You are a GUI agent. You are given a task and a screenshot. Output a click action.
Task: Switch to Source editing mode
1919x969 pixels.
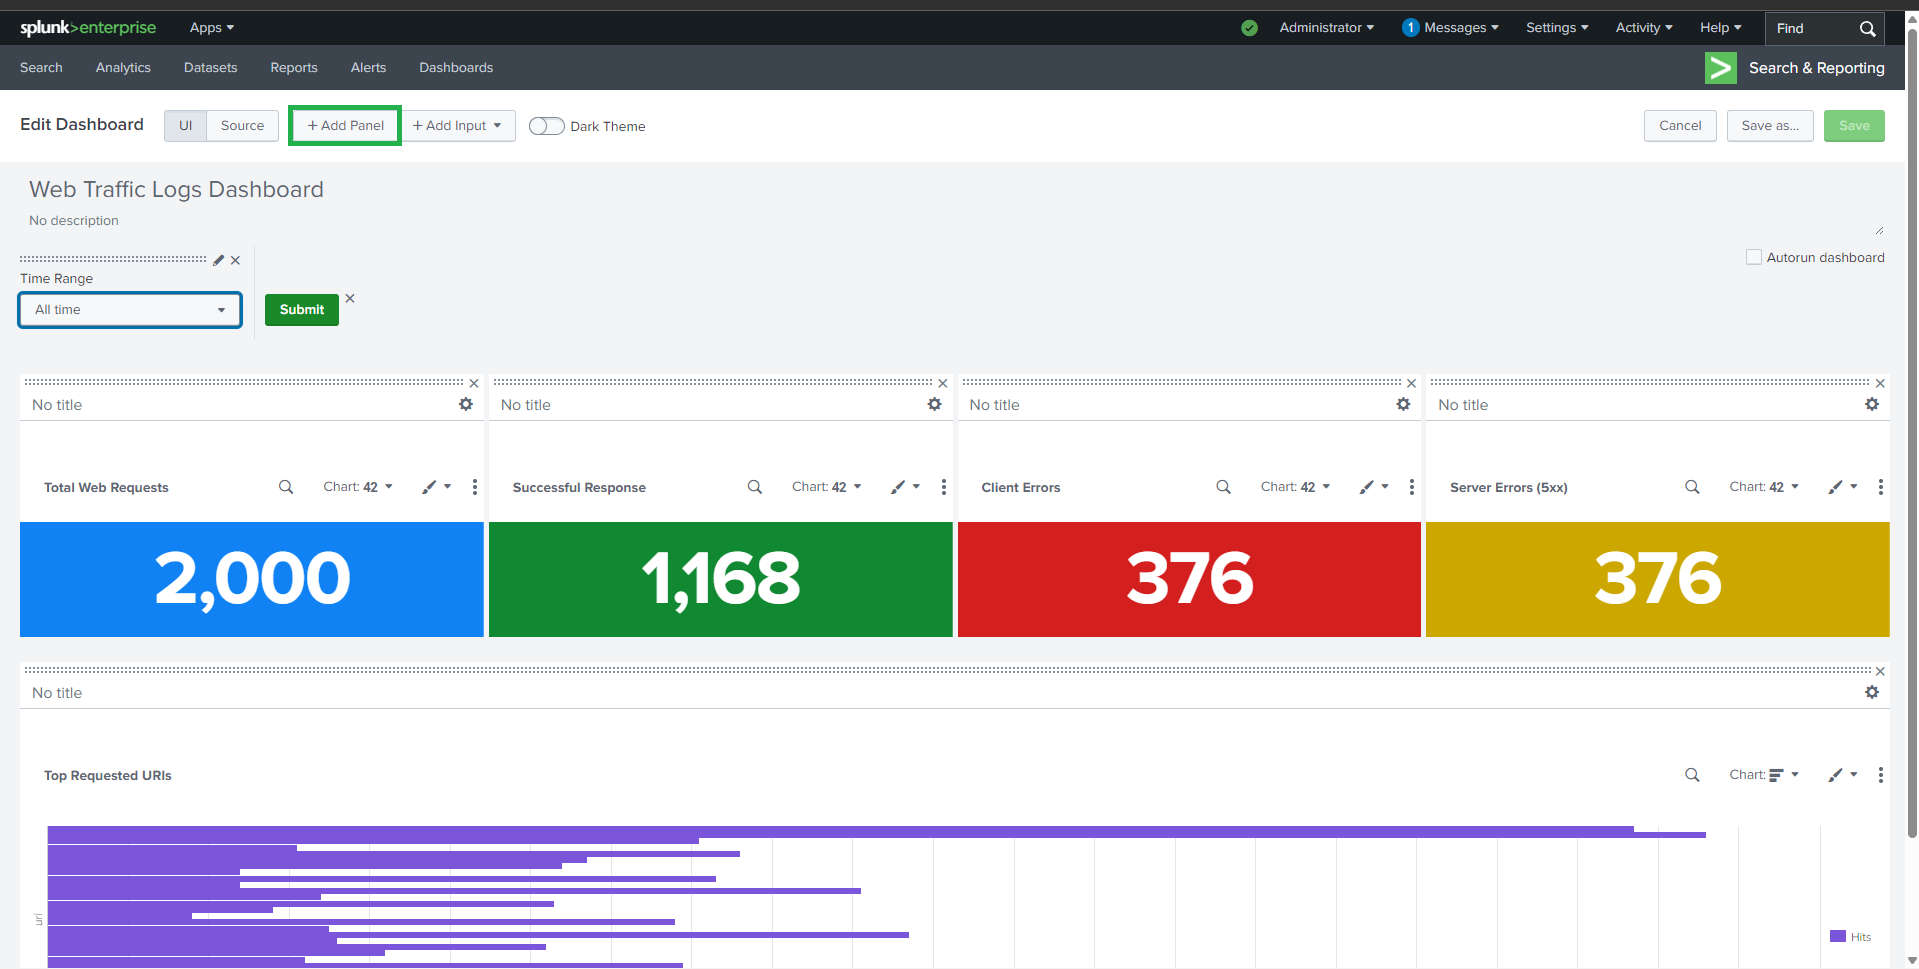242,126
